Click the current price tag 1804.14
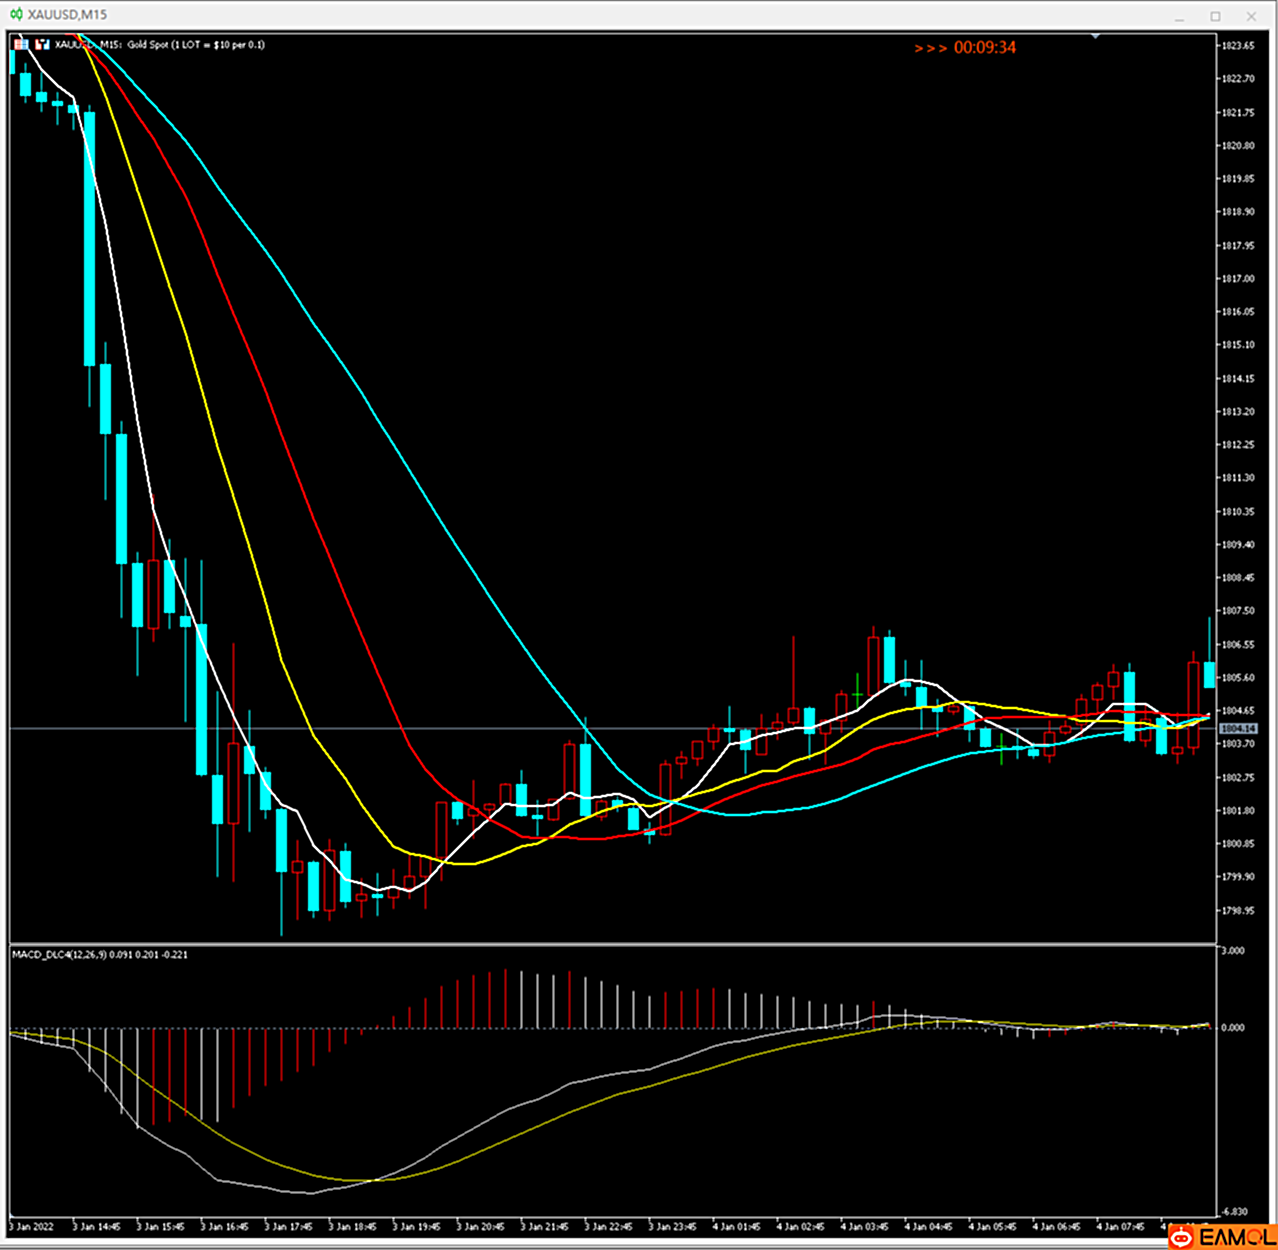The height and width of the screenshot is (1250, 1278). click(x=1238, y=729)
